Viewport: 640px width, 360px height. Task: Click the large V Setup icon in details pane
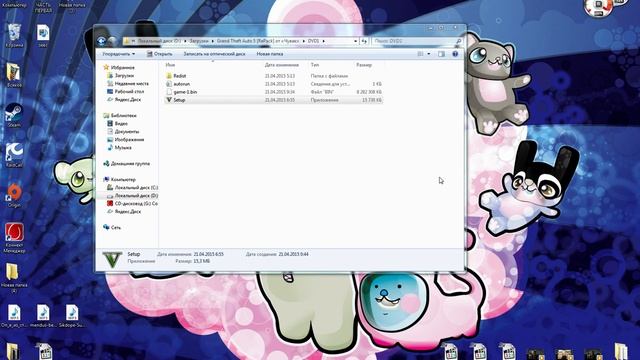click(112, 259)
